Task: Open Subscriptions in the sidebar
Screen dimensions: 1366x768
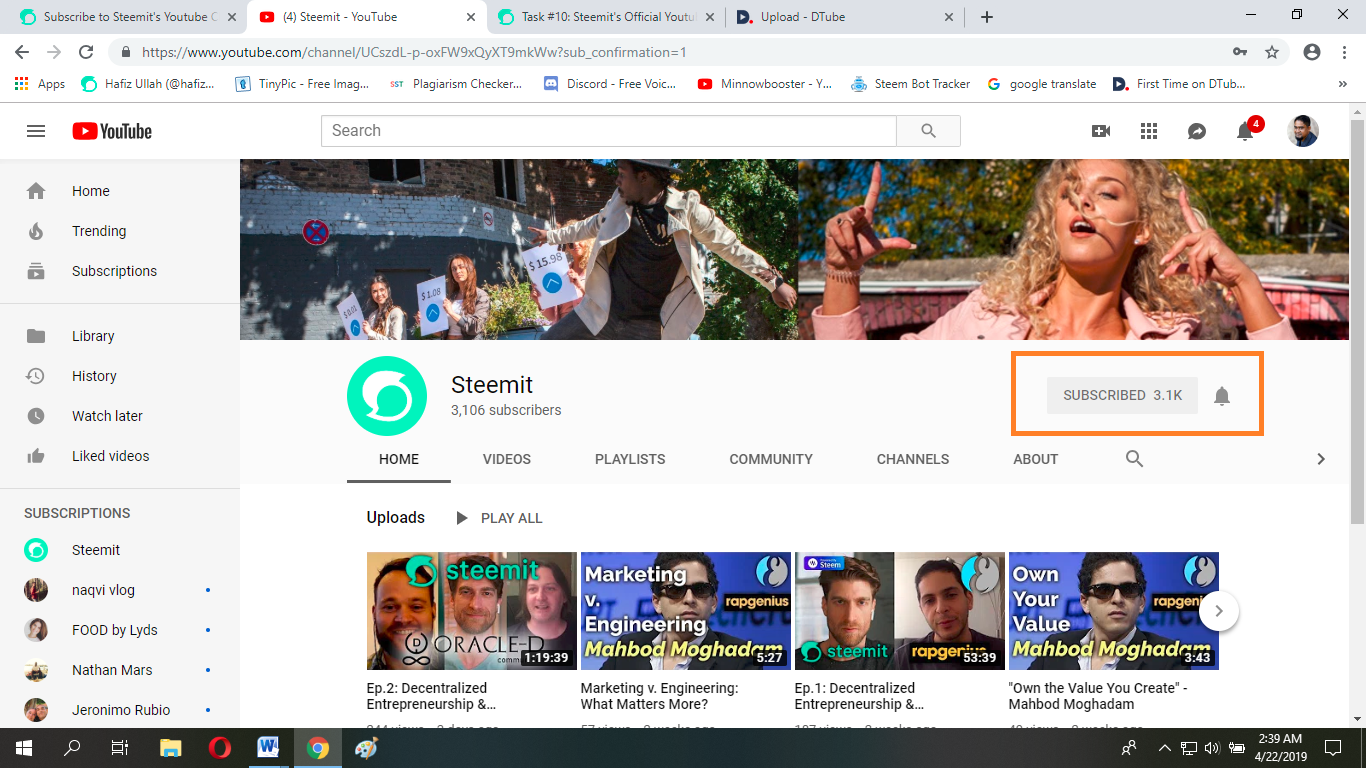Action: 120,271
